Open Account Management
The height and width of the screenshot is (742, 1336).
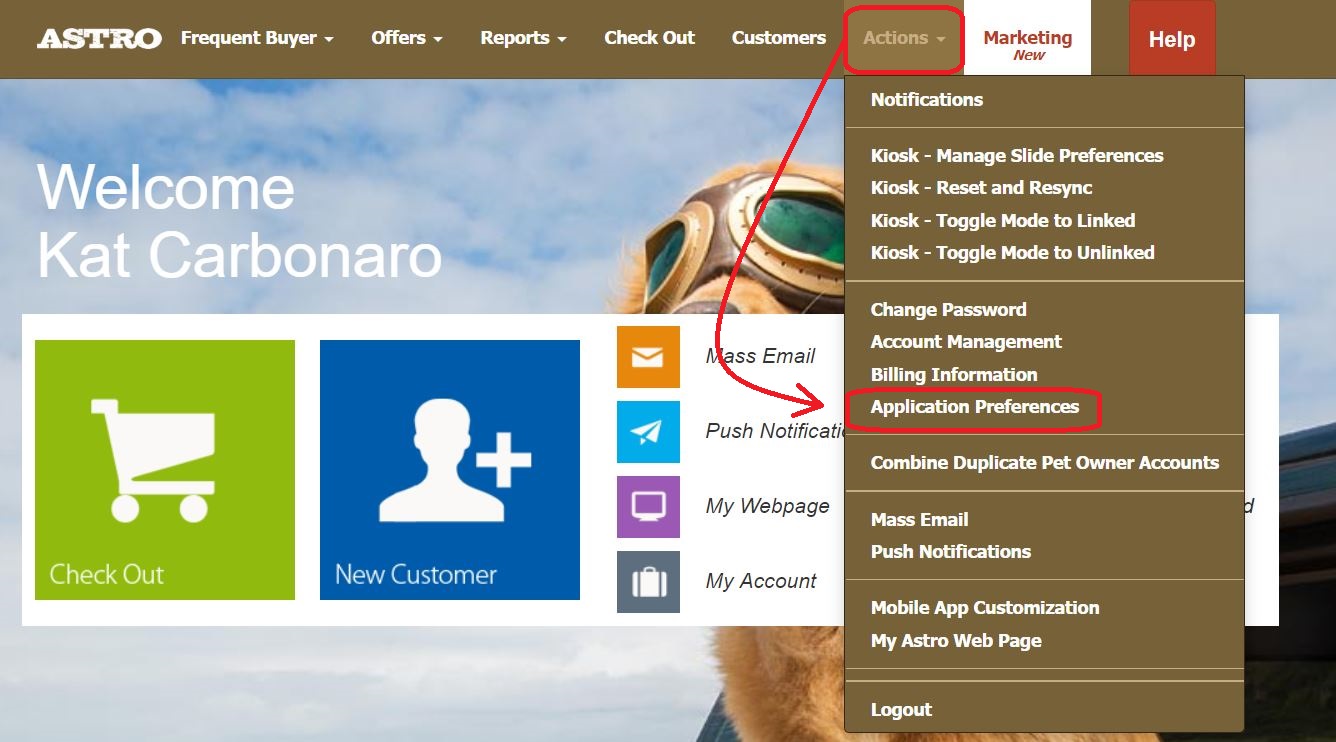pos(966,342)
